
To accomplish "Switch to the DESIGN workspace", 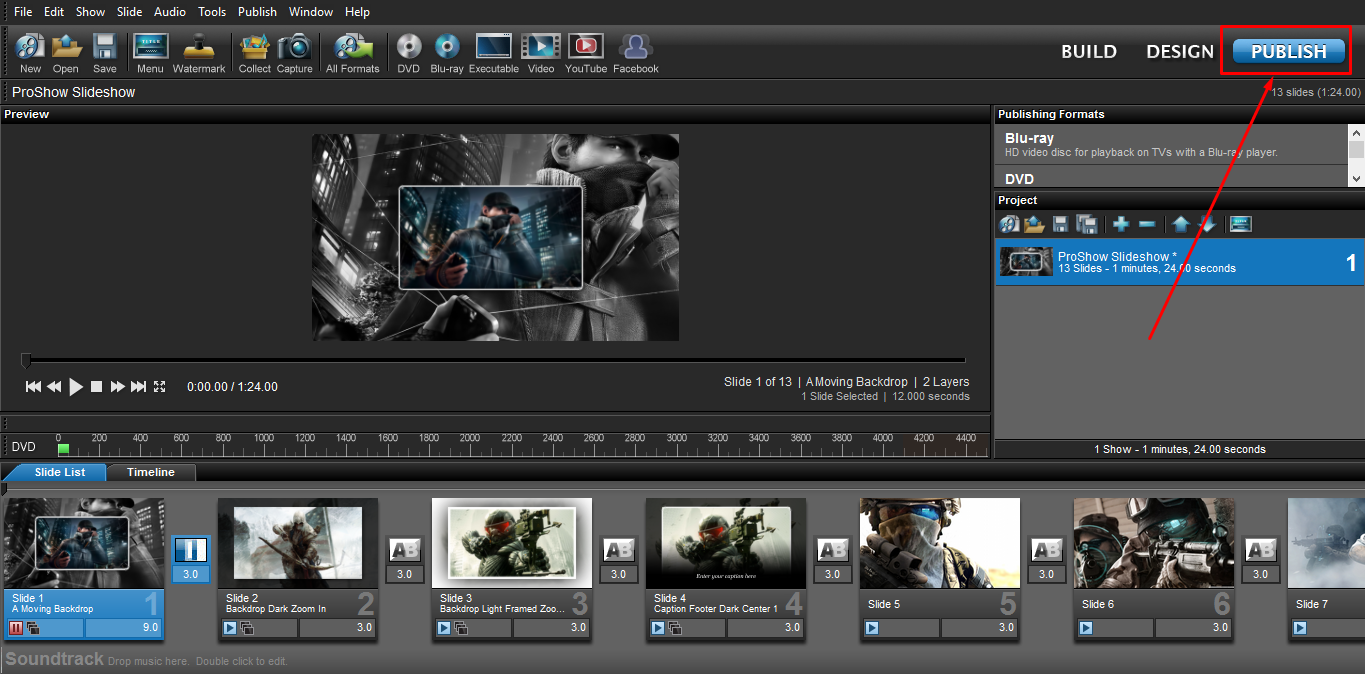I will coord(1180,52).
